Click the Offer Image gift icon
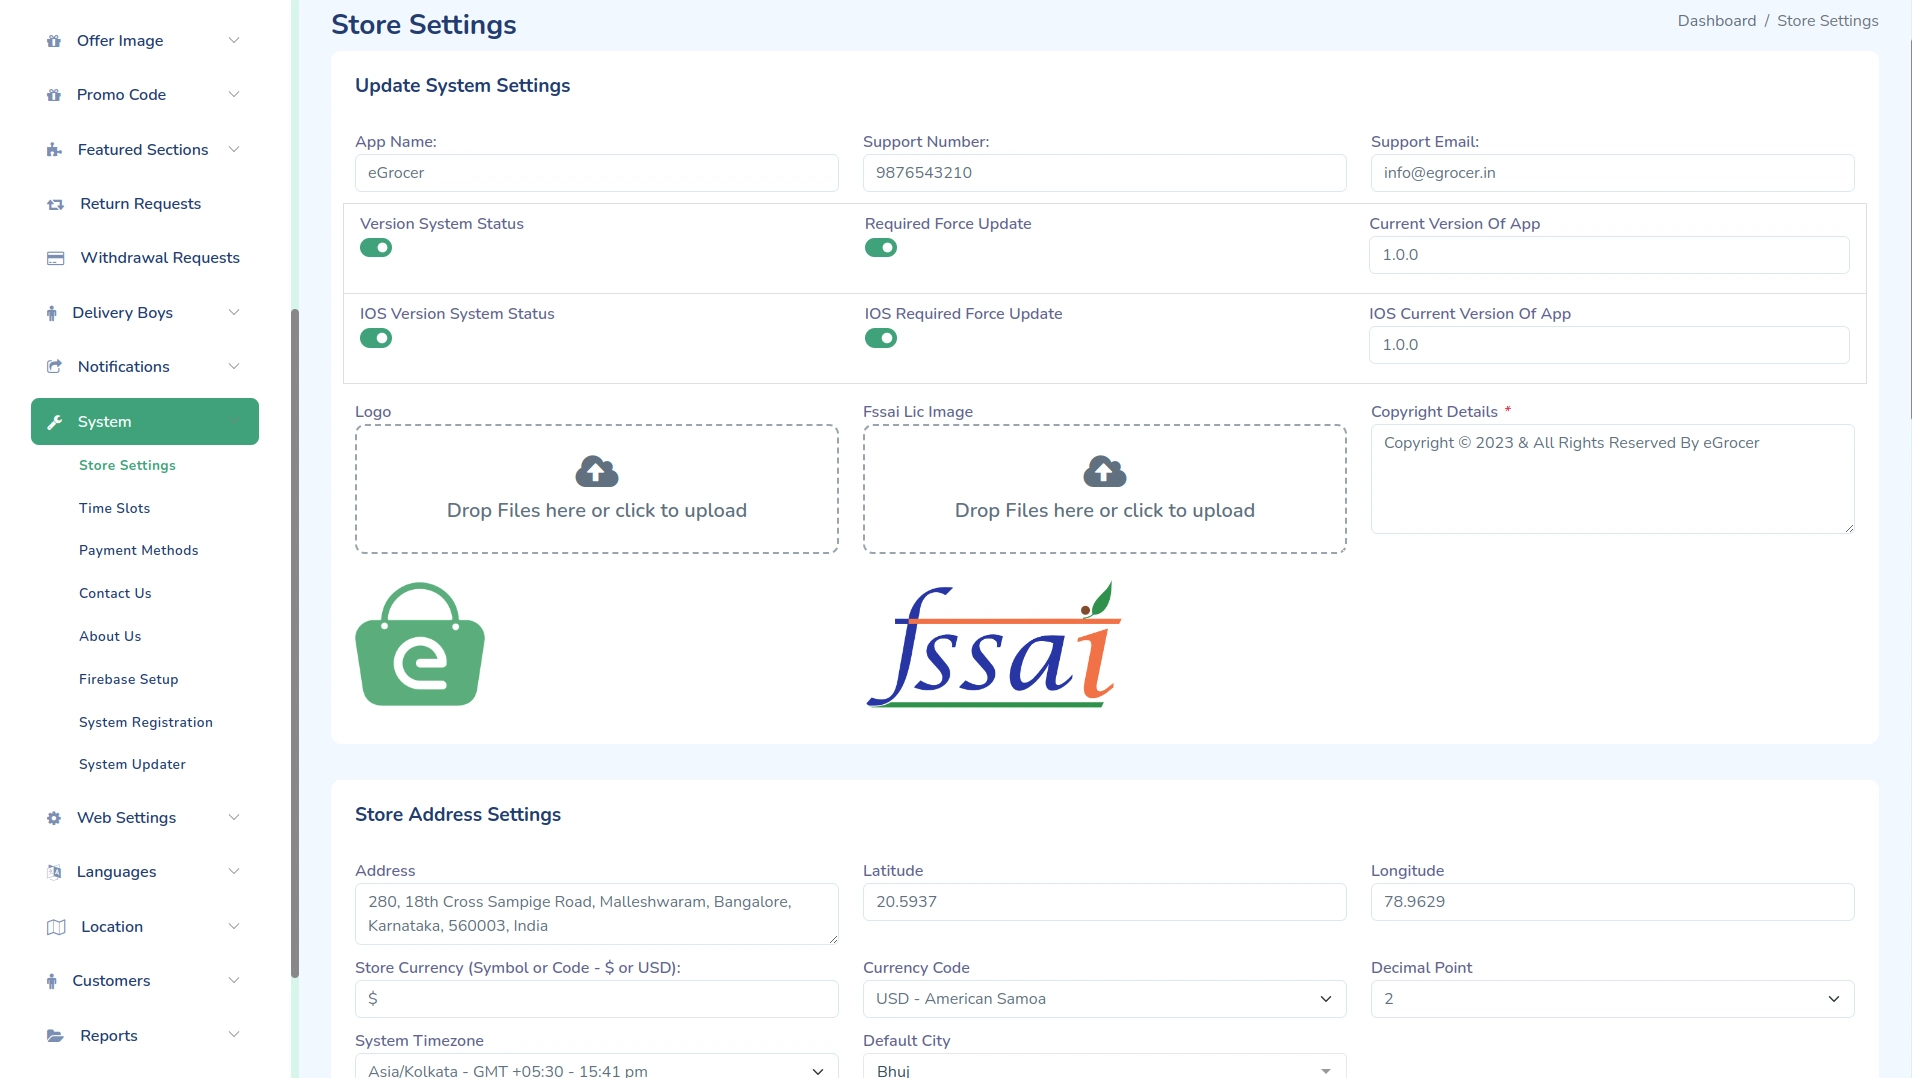Viewport: 1912px width, 1078px height. pyautogui.click(x=54, y=41)
